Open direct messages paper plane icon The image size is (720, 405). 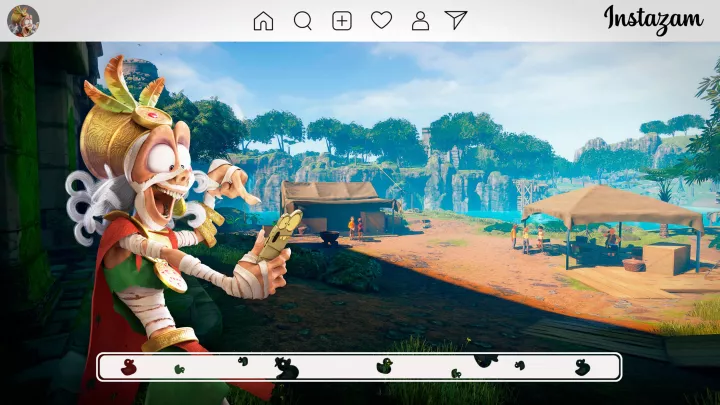click(x=456, y=20)
